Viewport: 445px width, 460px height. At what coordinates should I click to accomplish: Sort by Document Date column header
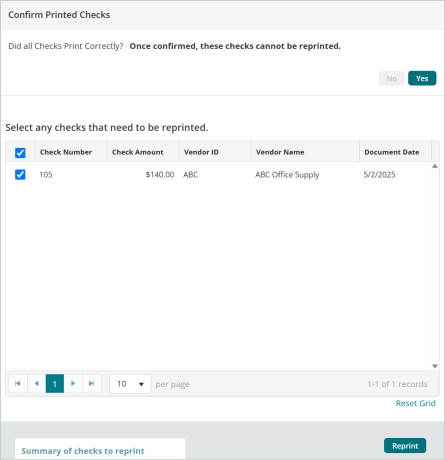click(x=392, y=152)
